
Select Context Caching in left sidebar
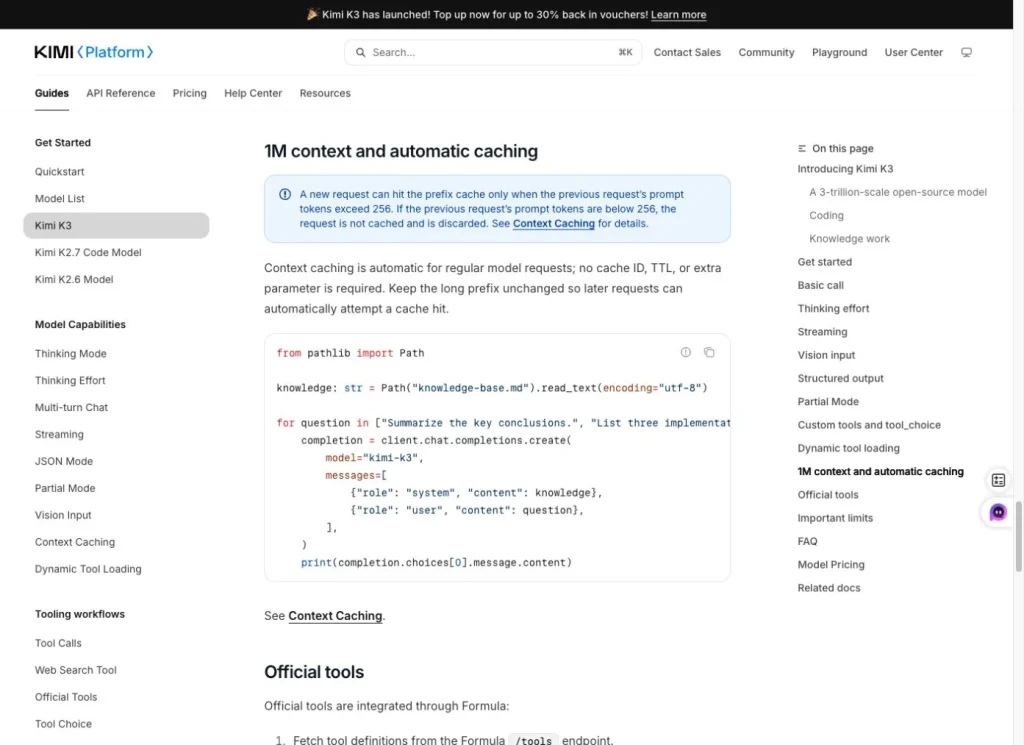coord(75,542)
